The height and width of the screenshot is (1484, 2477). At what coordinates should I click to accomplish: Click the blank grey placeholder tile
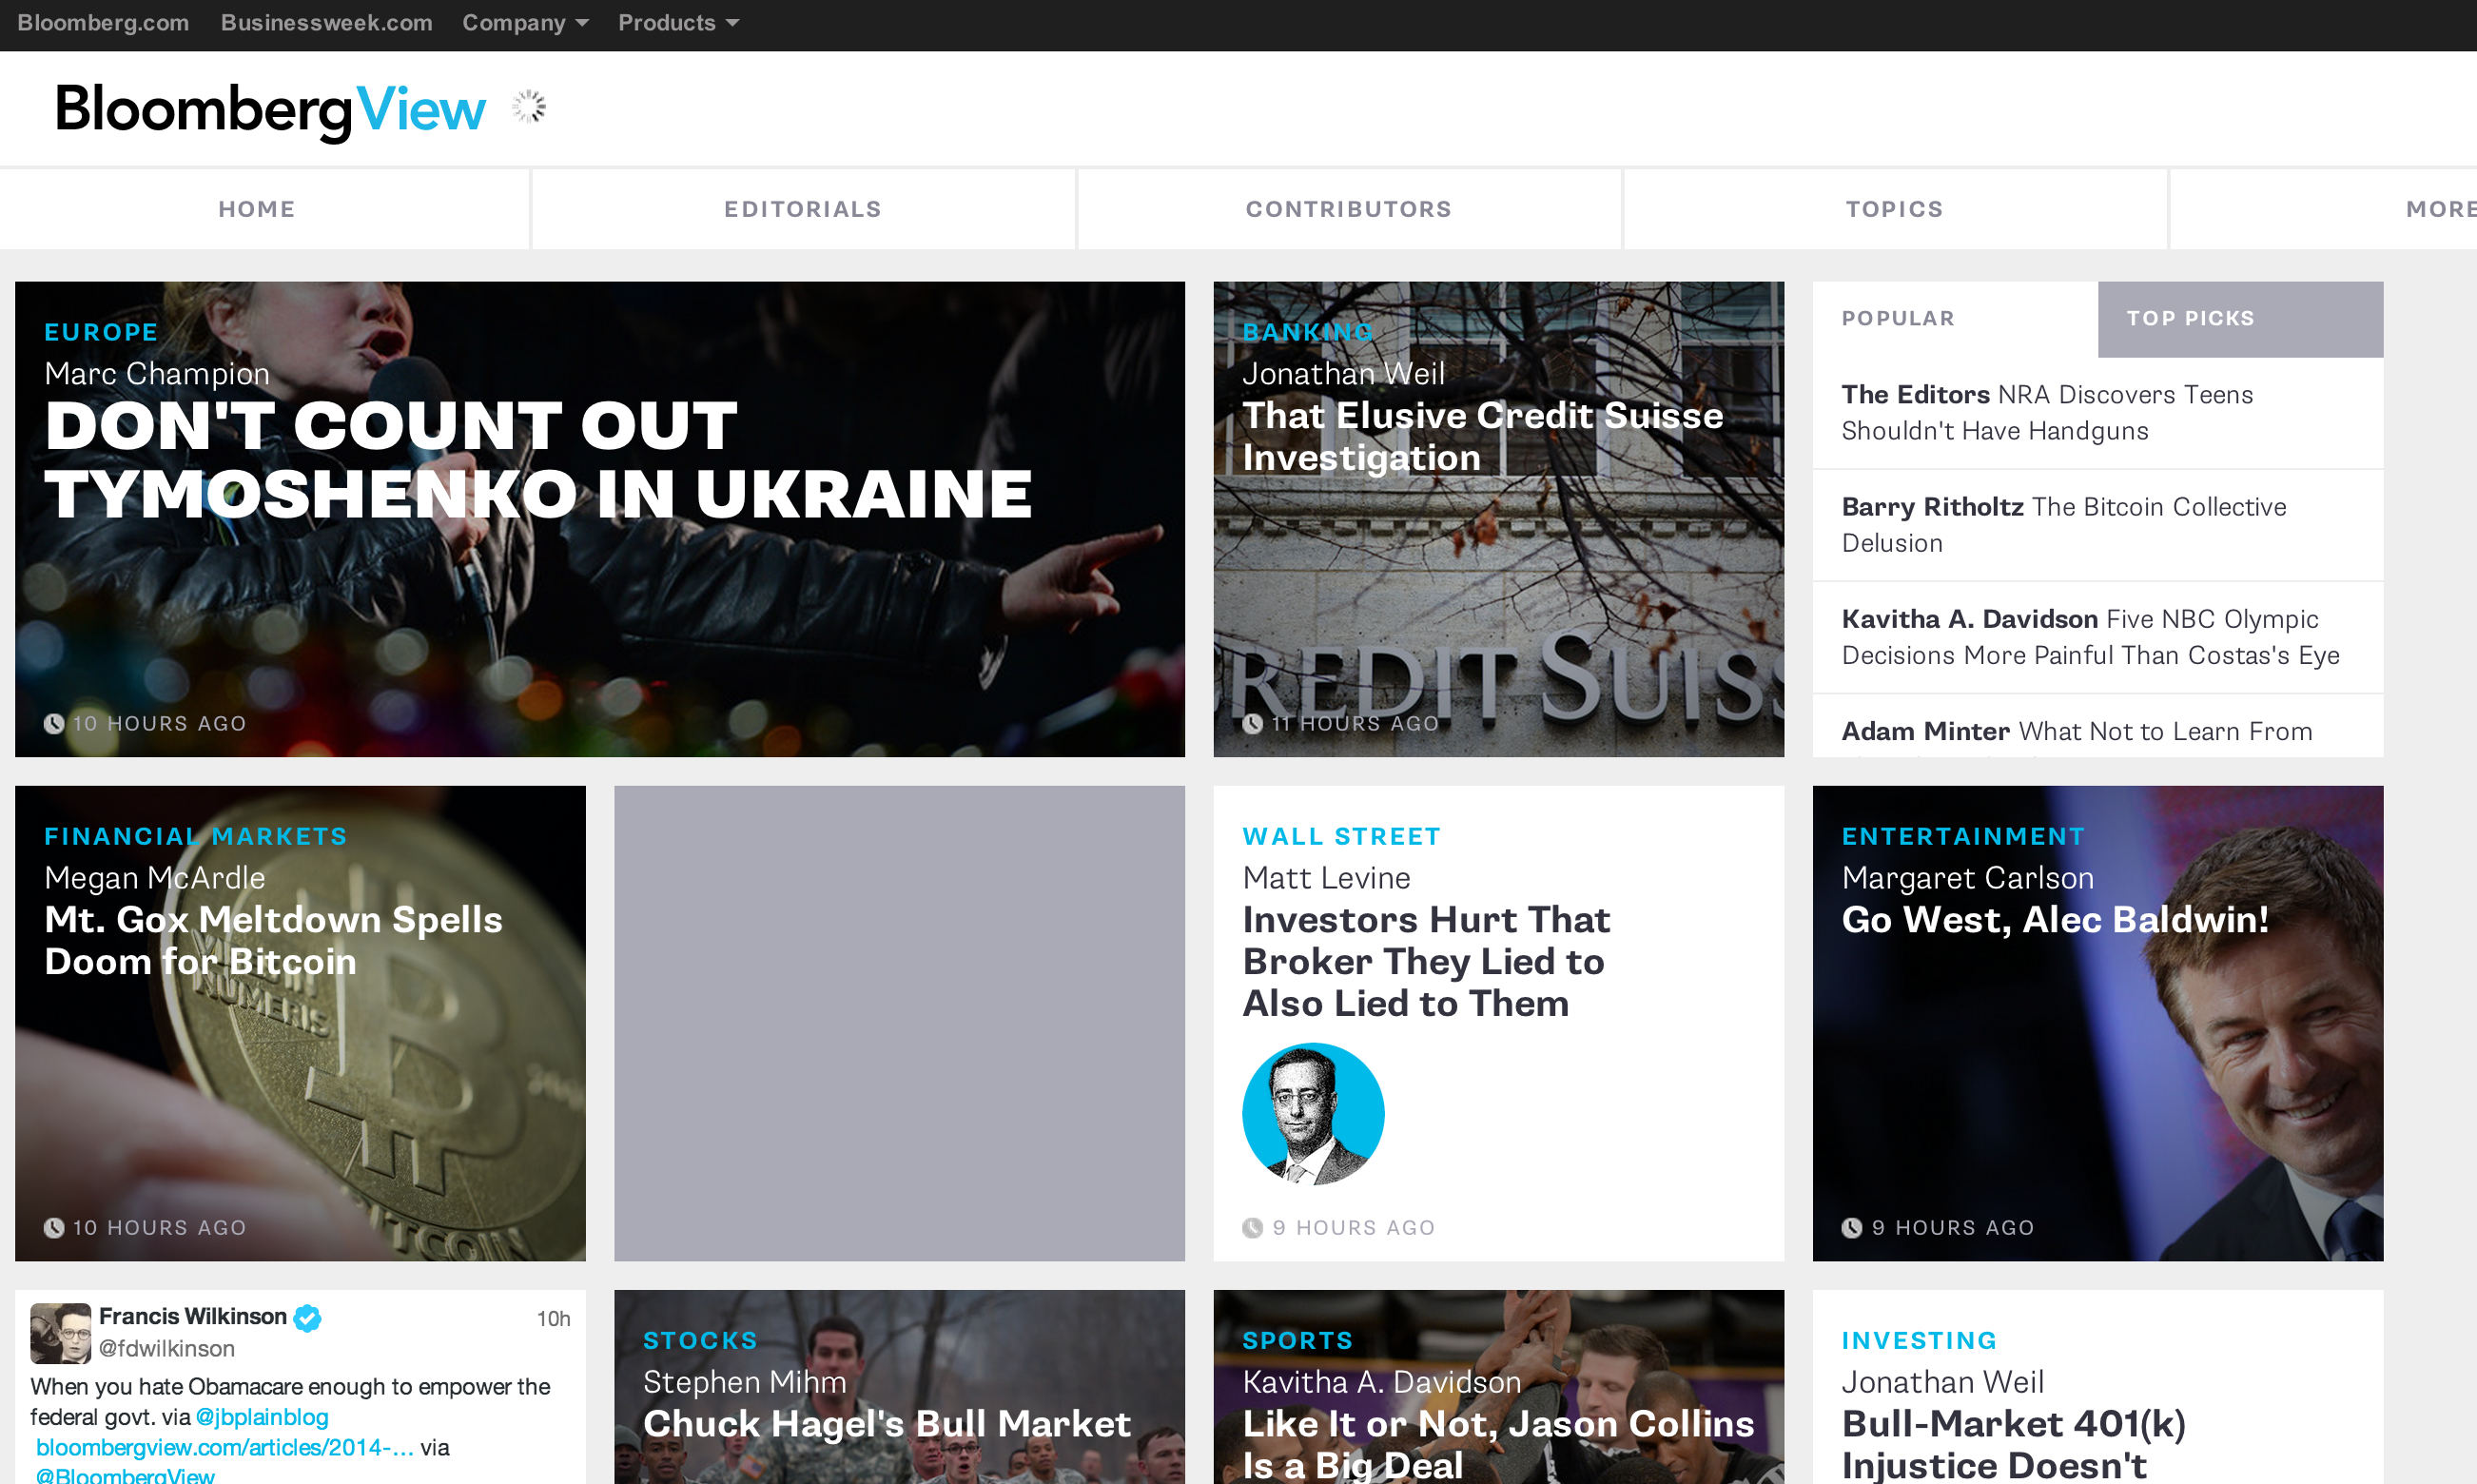899,1023
